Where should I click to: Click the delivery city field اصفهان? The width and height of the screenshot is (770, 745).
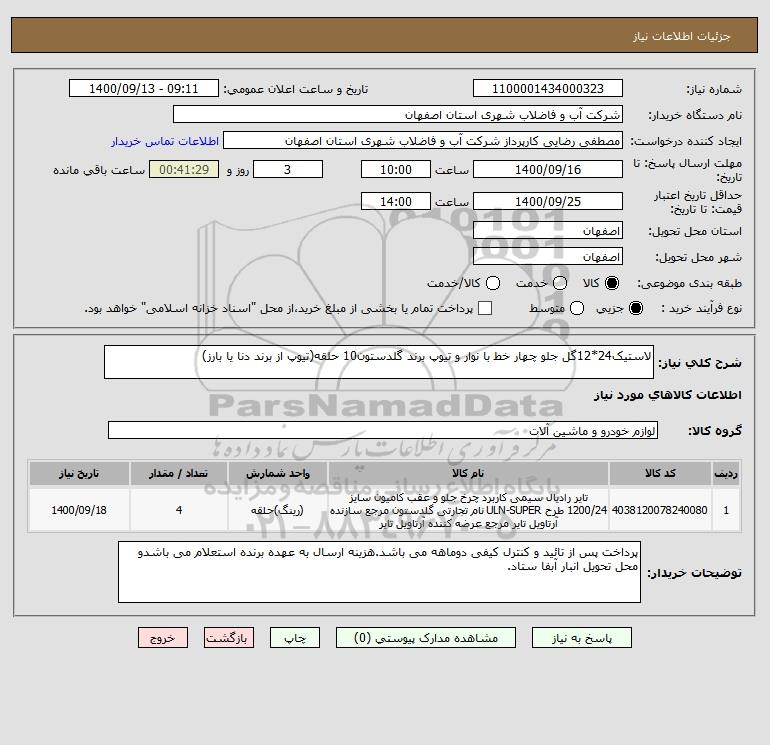pos(548,256)
